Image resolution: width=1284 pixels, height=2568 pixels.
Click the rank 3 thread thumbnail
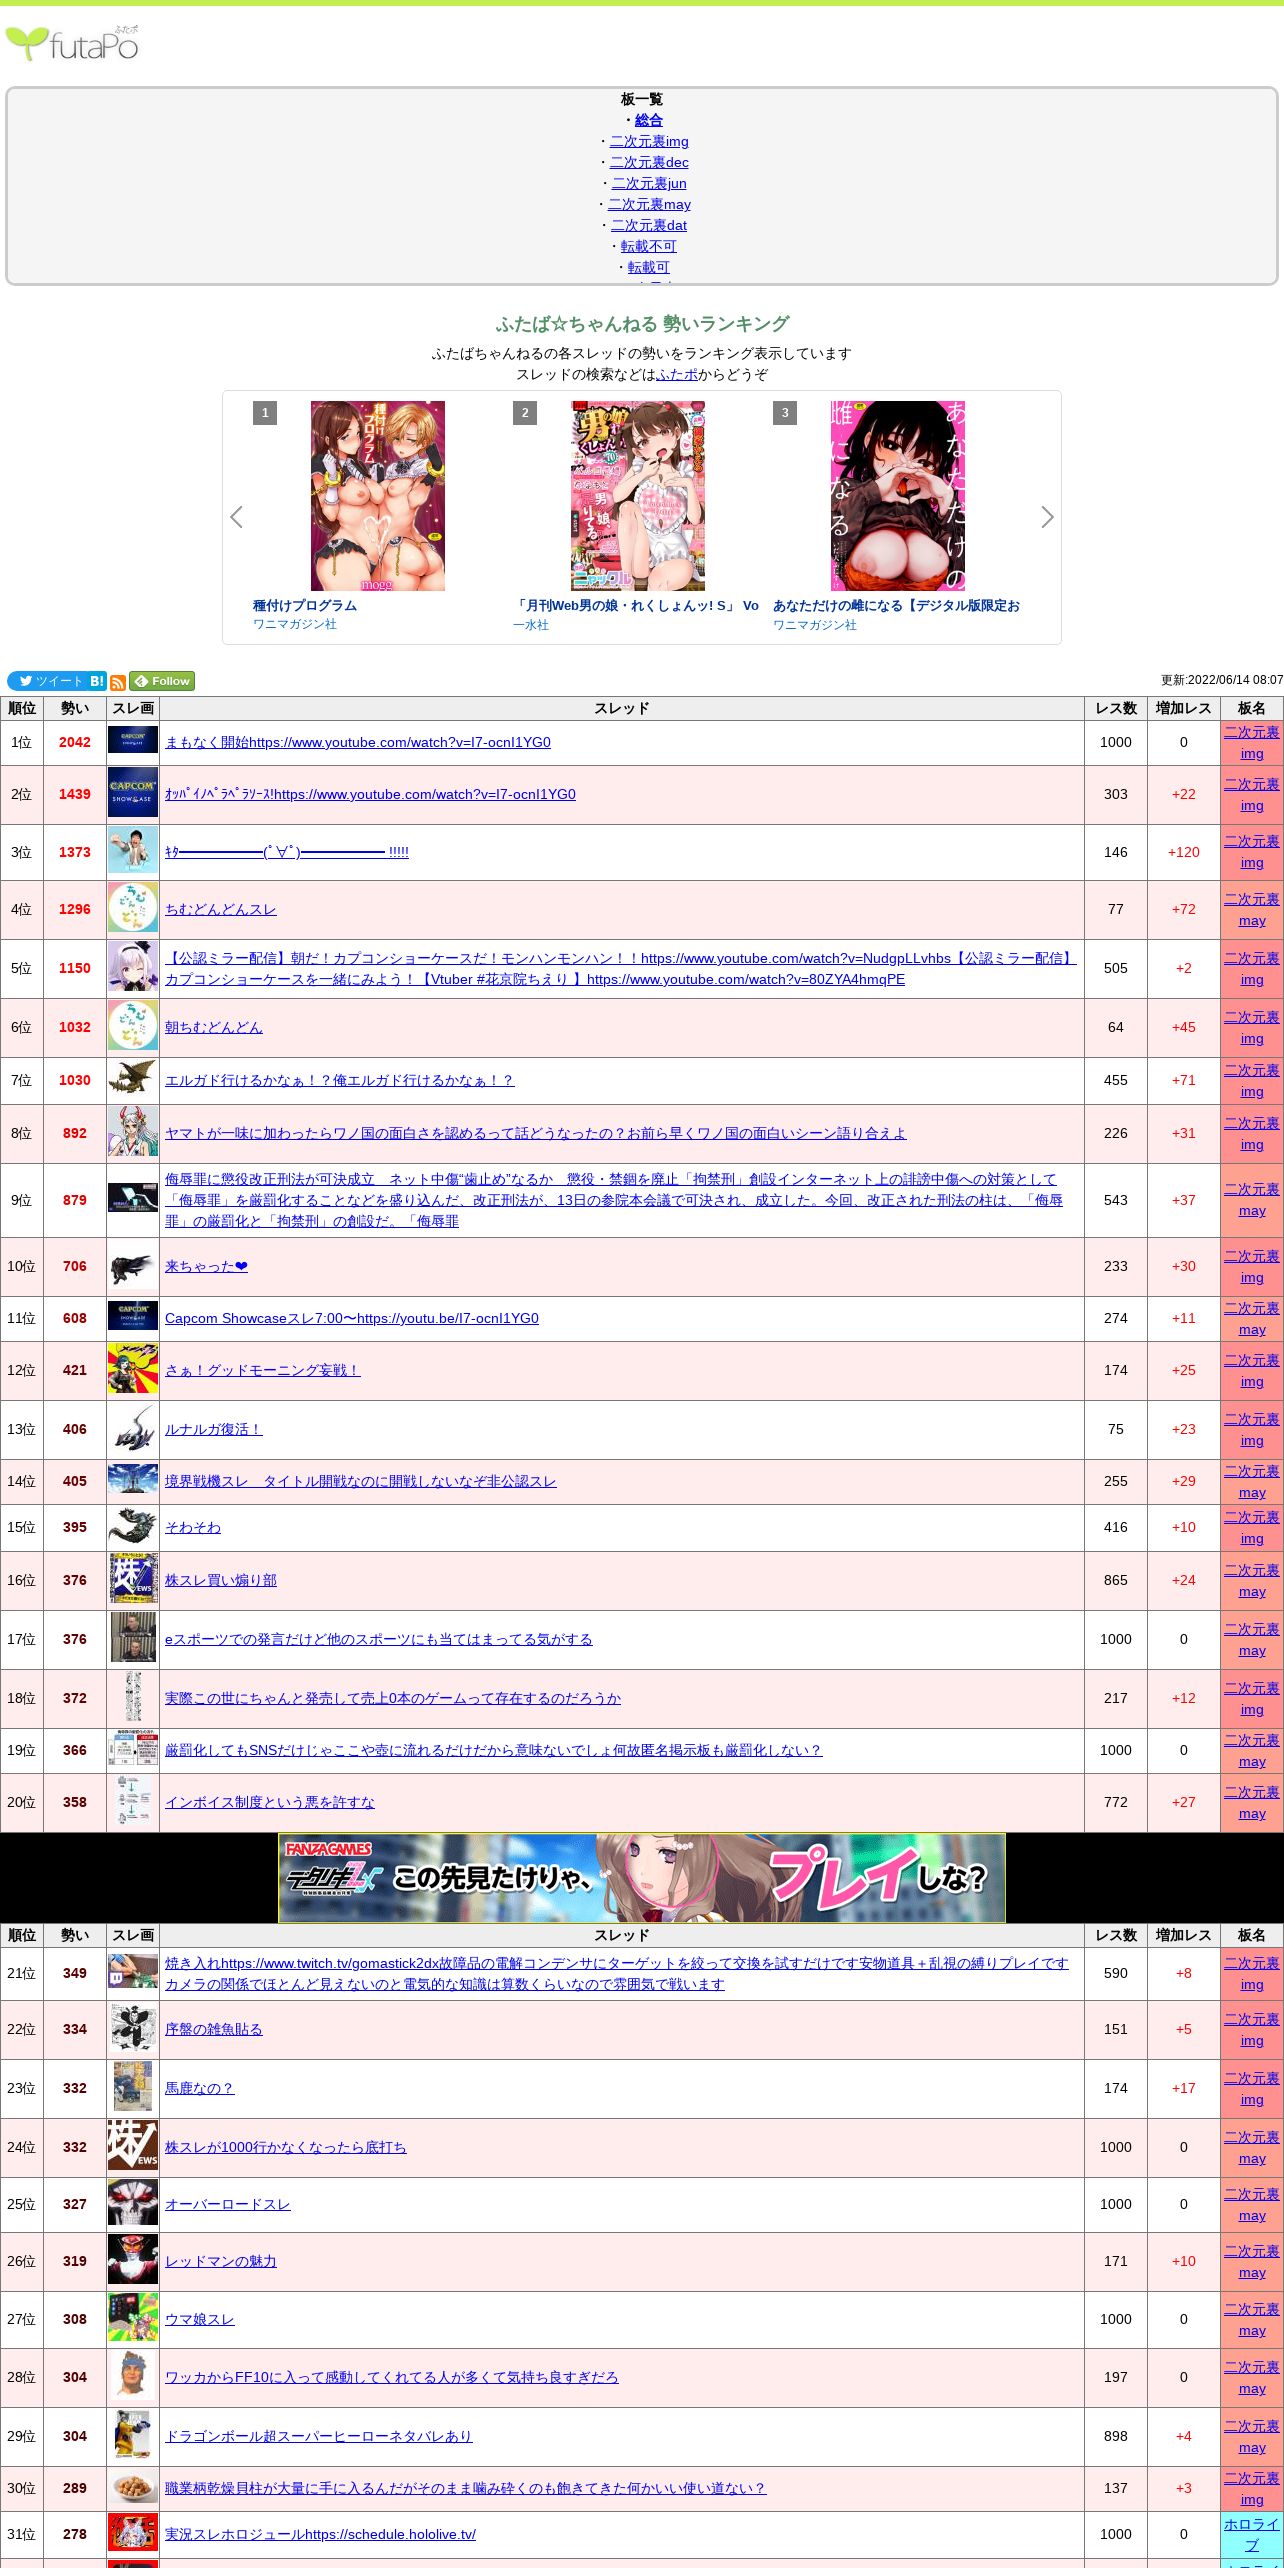point(133,852)
